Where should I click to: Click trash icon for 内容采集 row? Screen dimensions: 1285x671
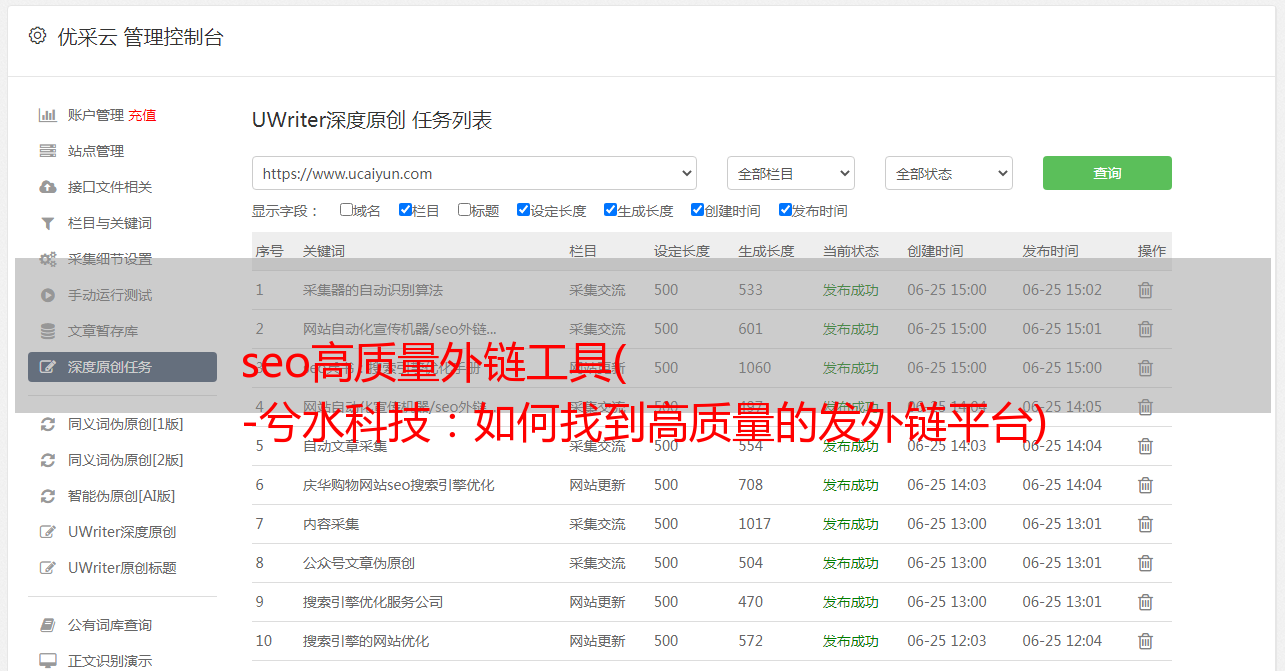[x=1145, y=524]
